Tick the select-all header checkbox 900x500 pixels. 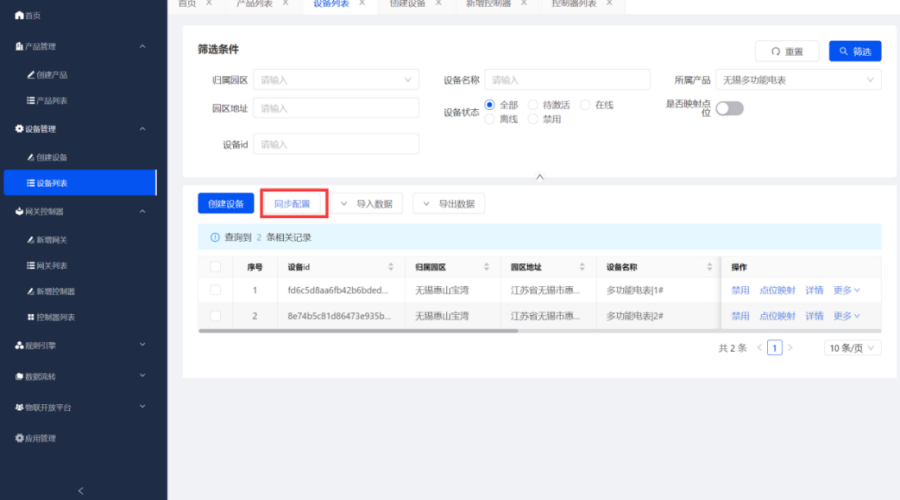215,267
